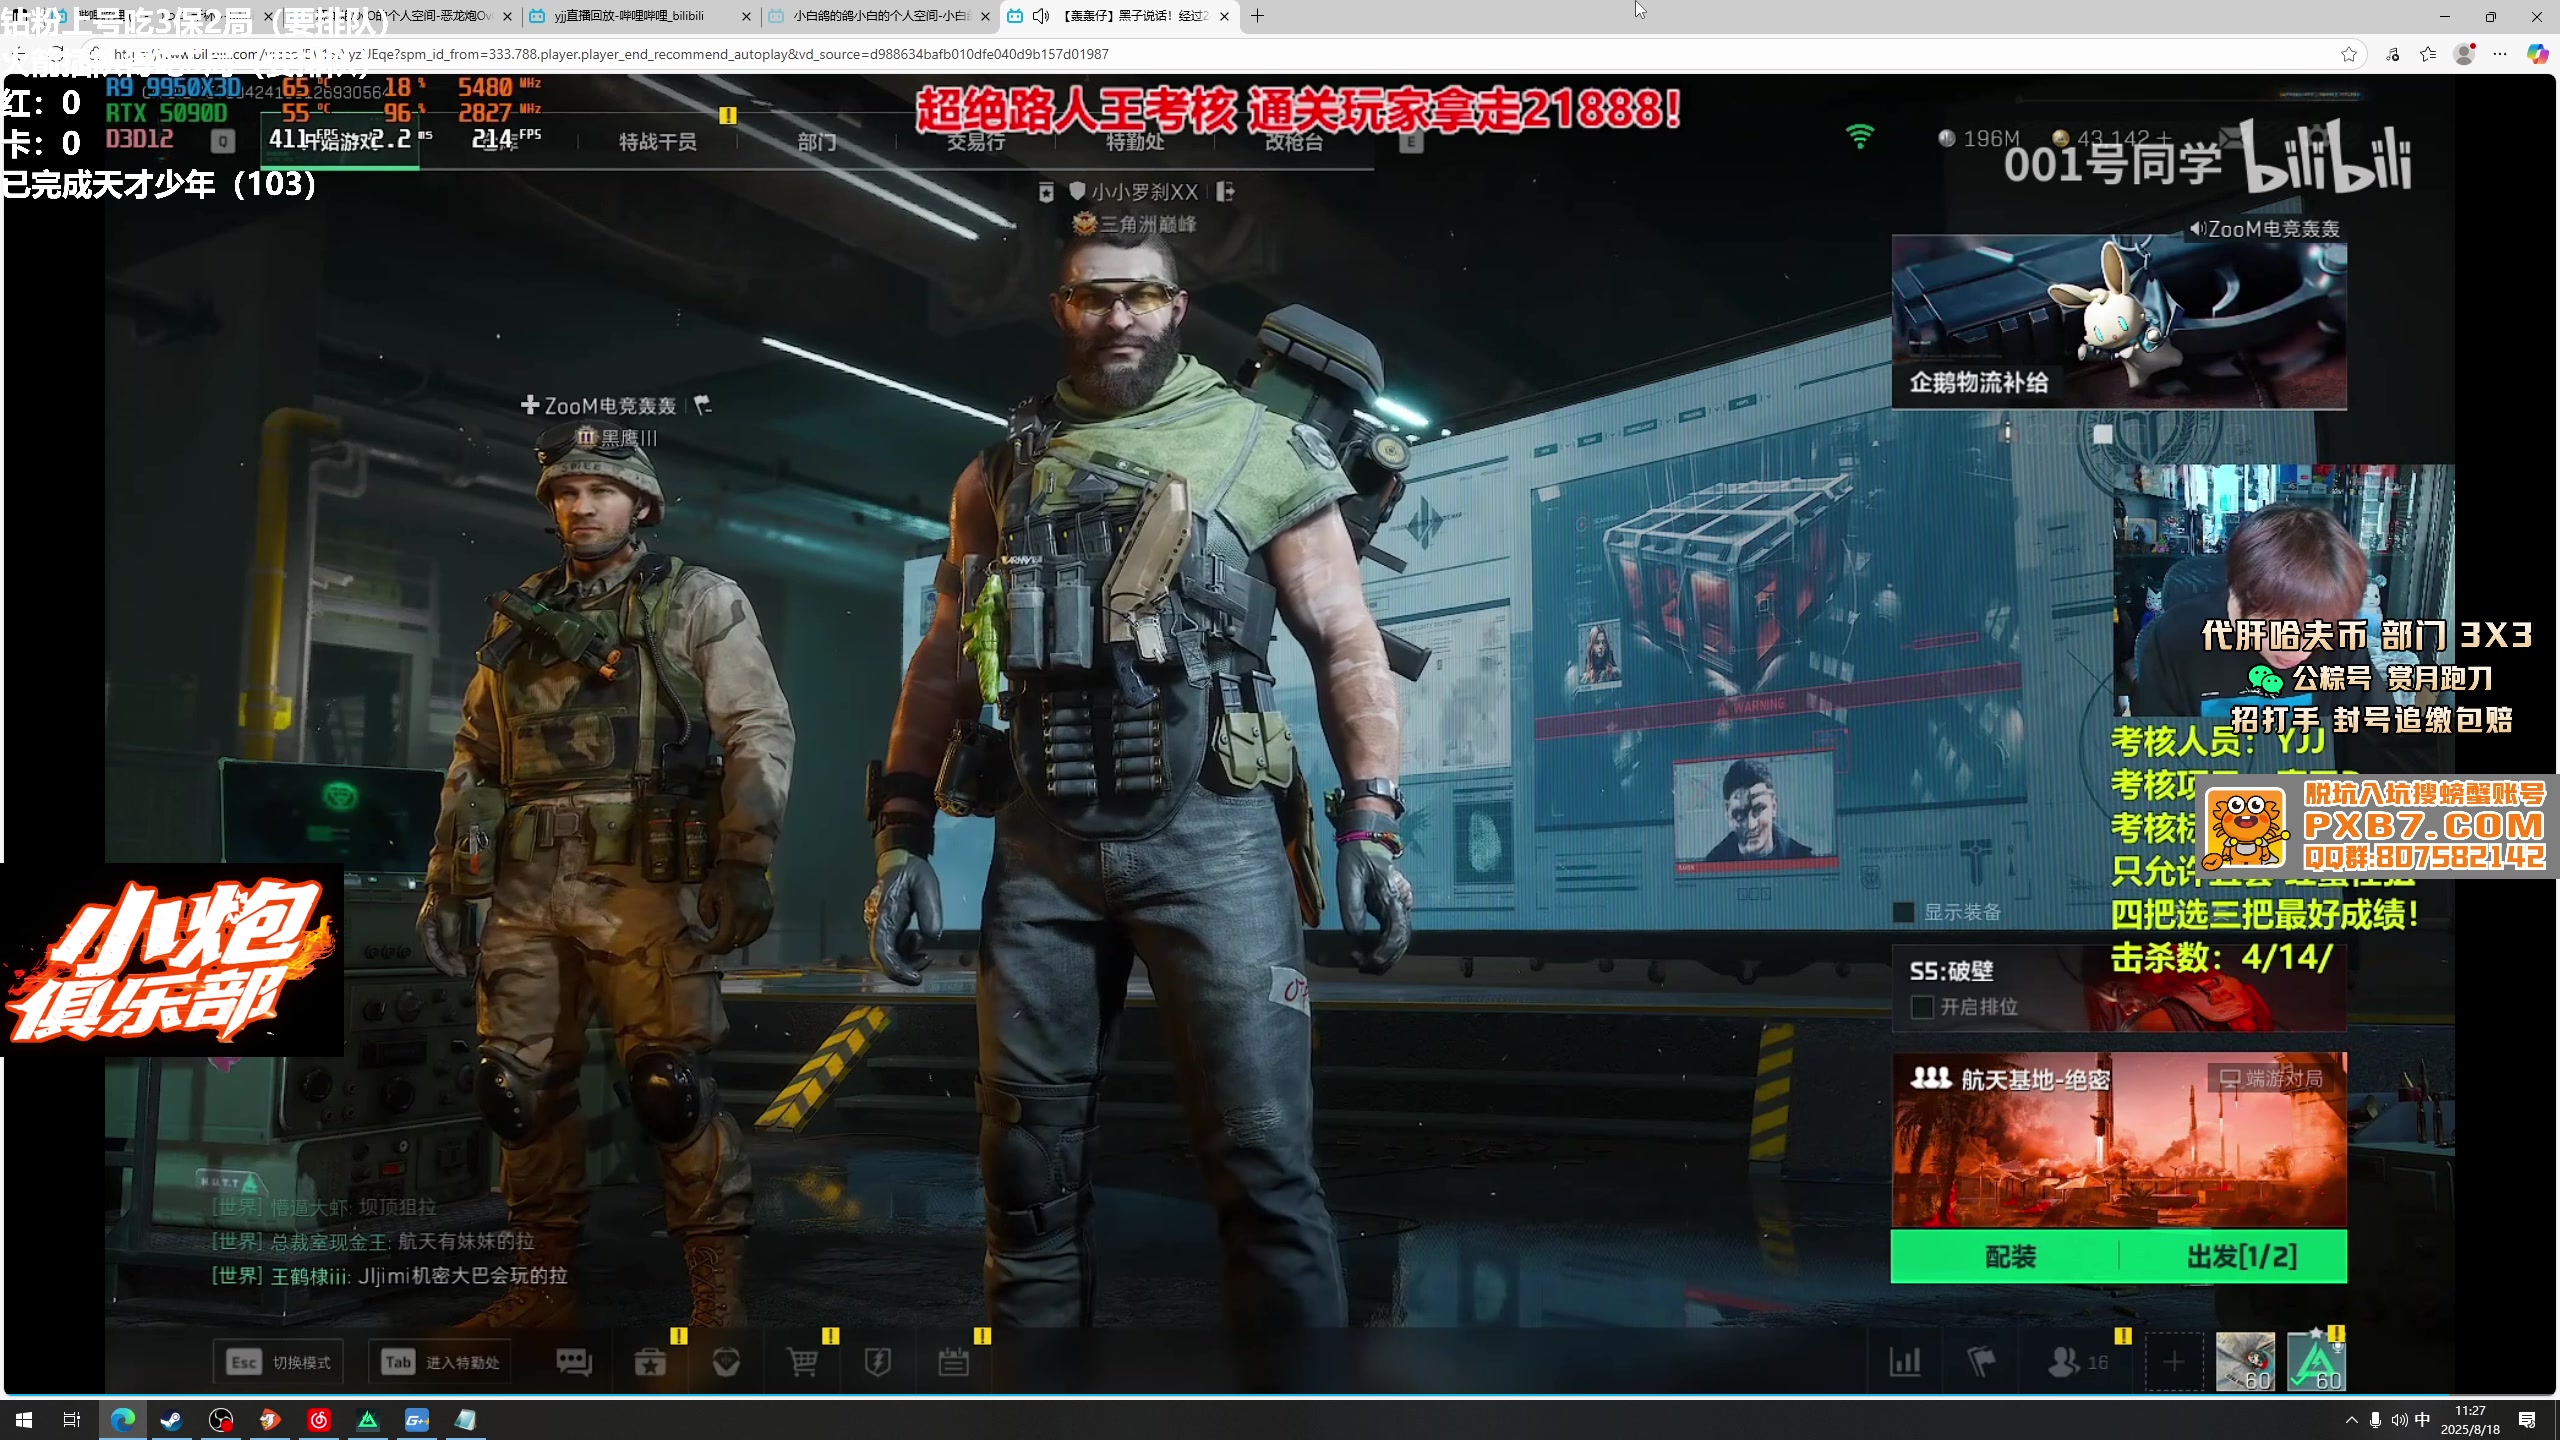Open browser settings and more menu
The width and height of the screenshot is (2560, 1440).
[2500, 54]
